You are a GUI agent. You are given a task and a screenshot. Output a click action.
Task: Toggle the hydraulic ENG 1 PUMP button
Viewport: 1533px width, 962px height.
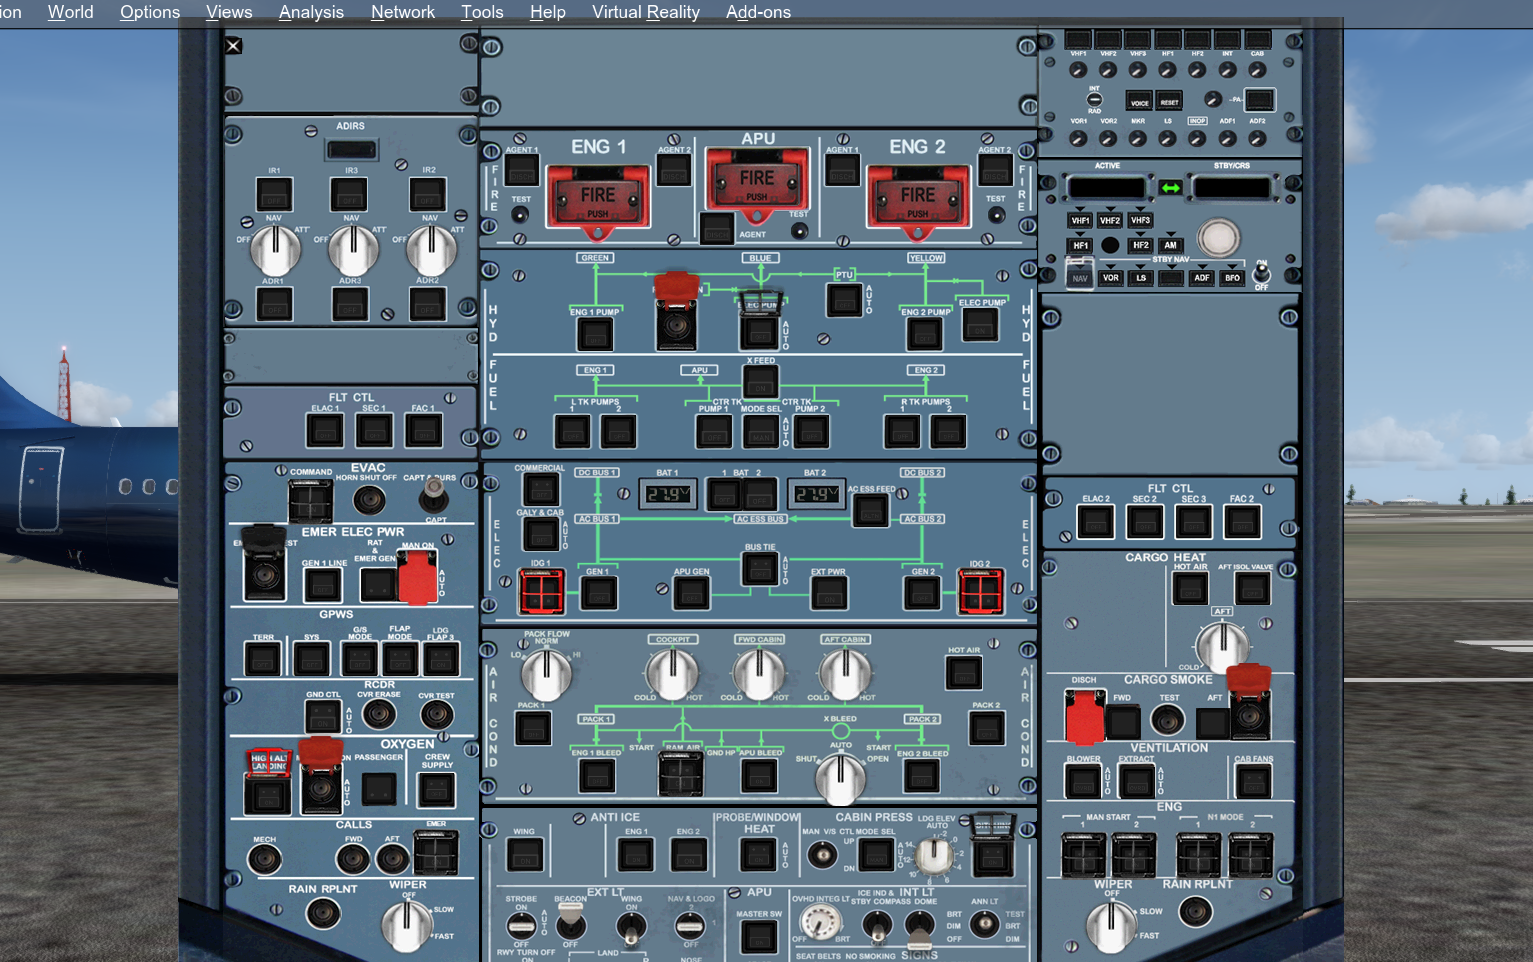[x=595, y=334]
